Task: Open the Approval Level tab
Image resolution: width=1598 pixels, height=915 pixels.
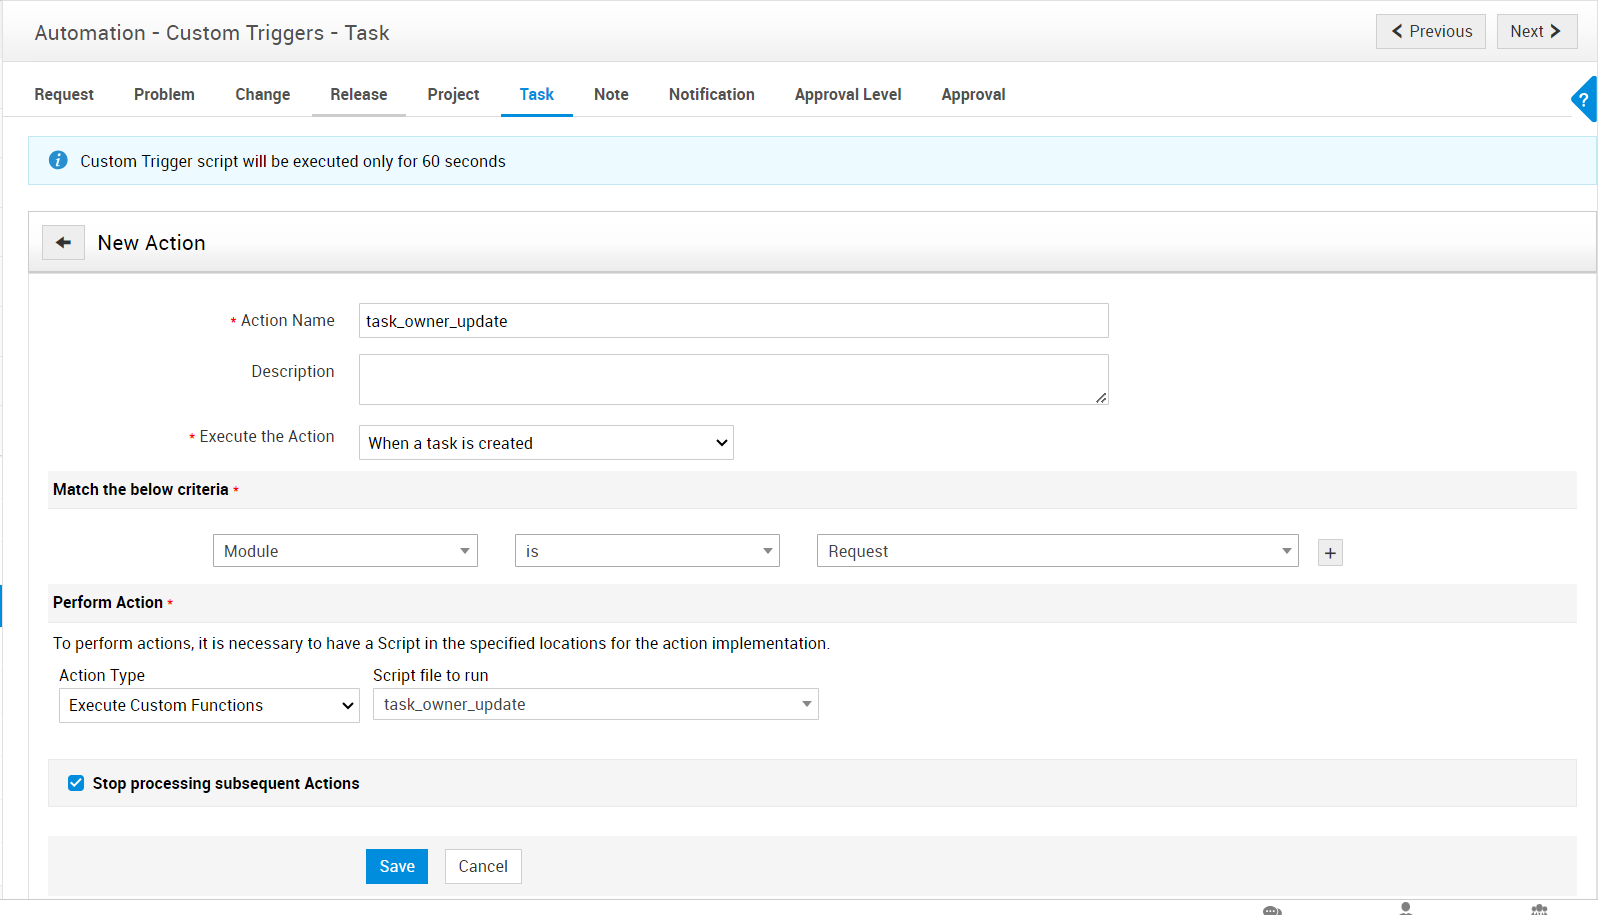Action: pyautogui.click(x=848, y=94)
